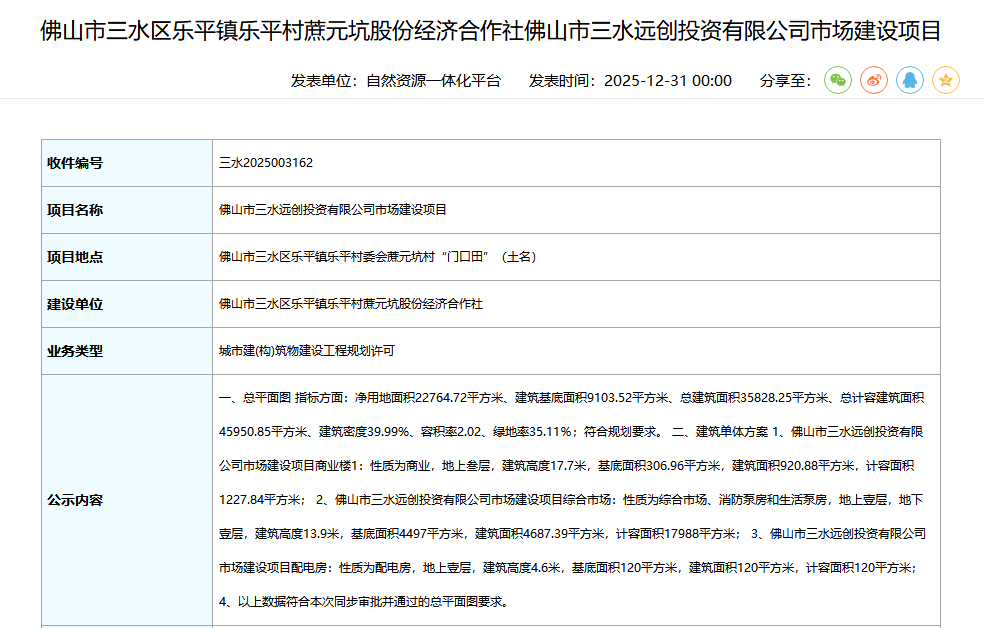Click the blue penguin QQ icon
This screenshot has width=984, height=628.
(907, 80)
